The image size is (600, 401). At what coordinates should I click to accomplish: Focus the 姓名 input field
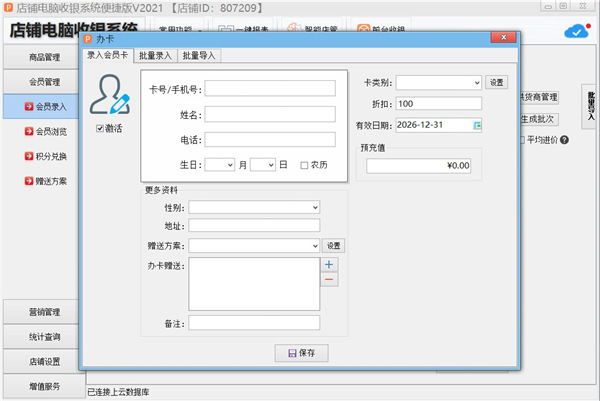270,114
